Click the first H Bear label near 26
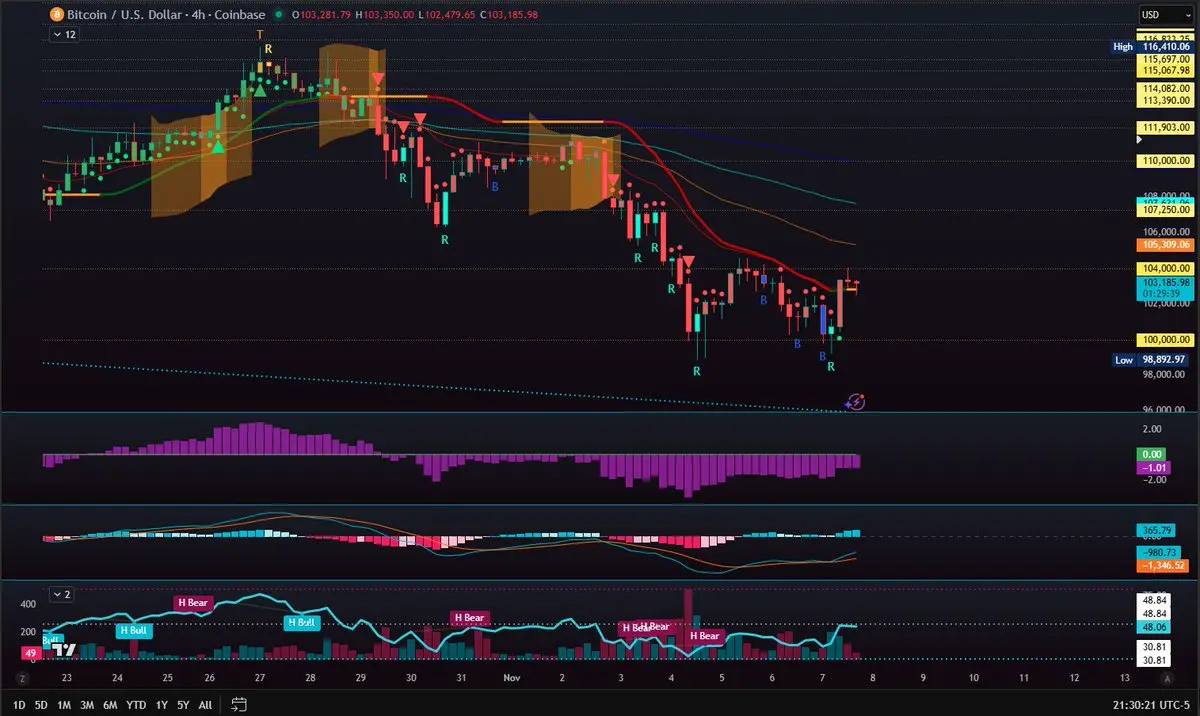Screen dimensions: 1200x716 193,602
